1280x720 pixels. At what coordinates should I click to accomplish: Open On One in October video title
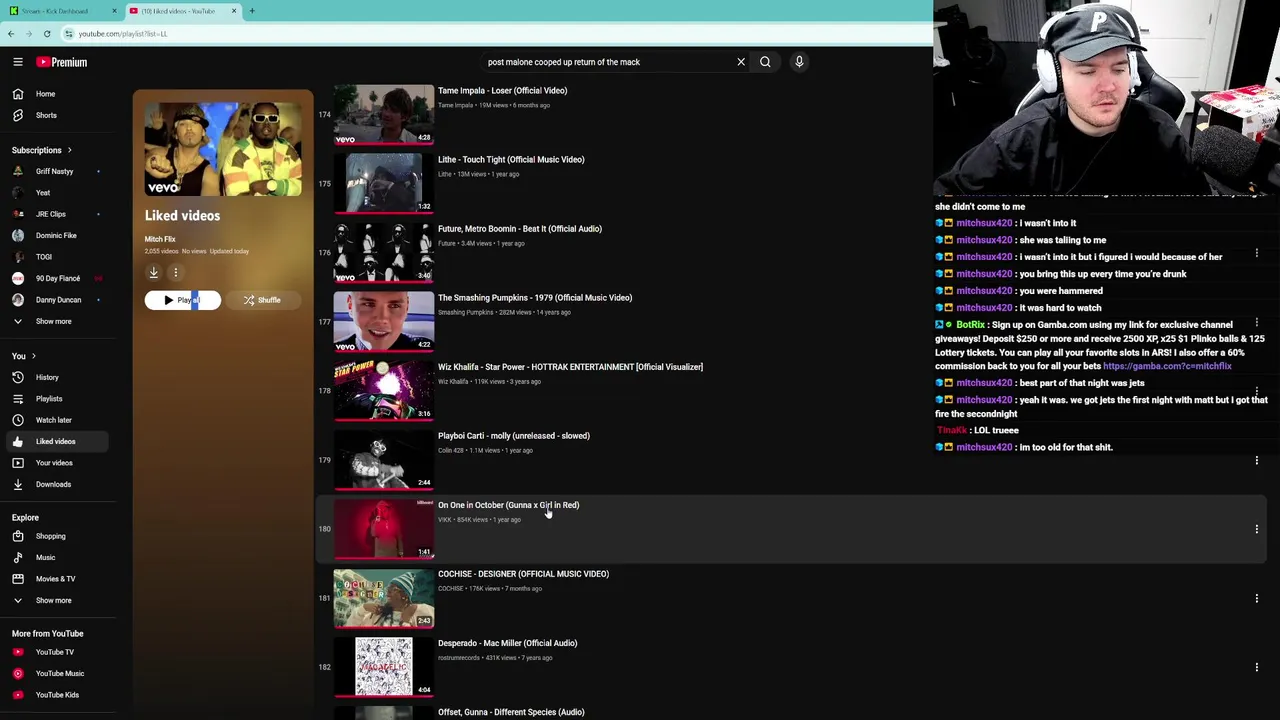[x=508, y=505]
